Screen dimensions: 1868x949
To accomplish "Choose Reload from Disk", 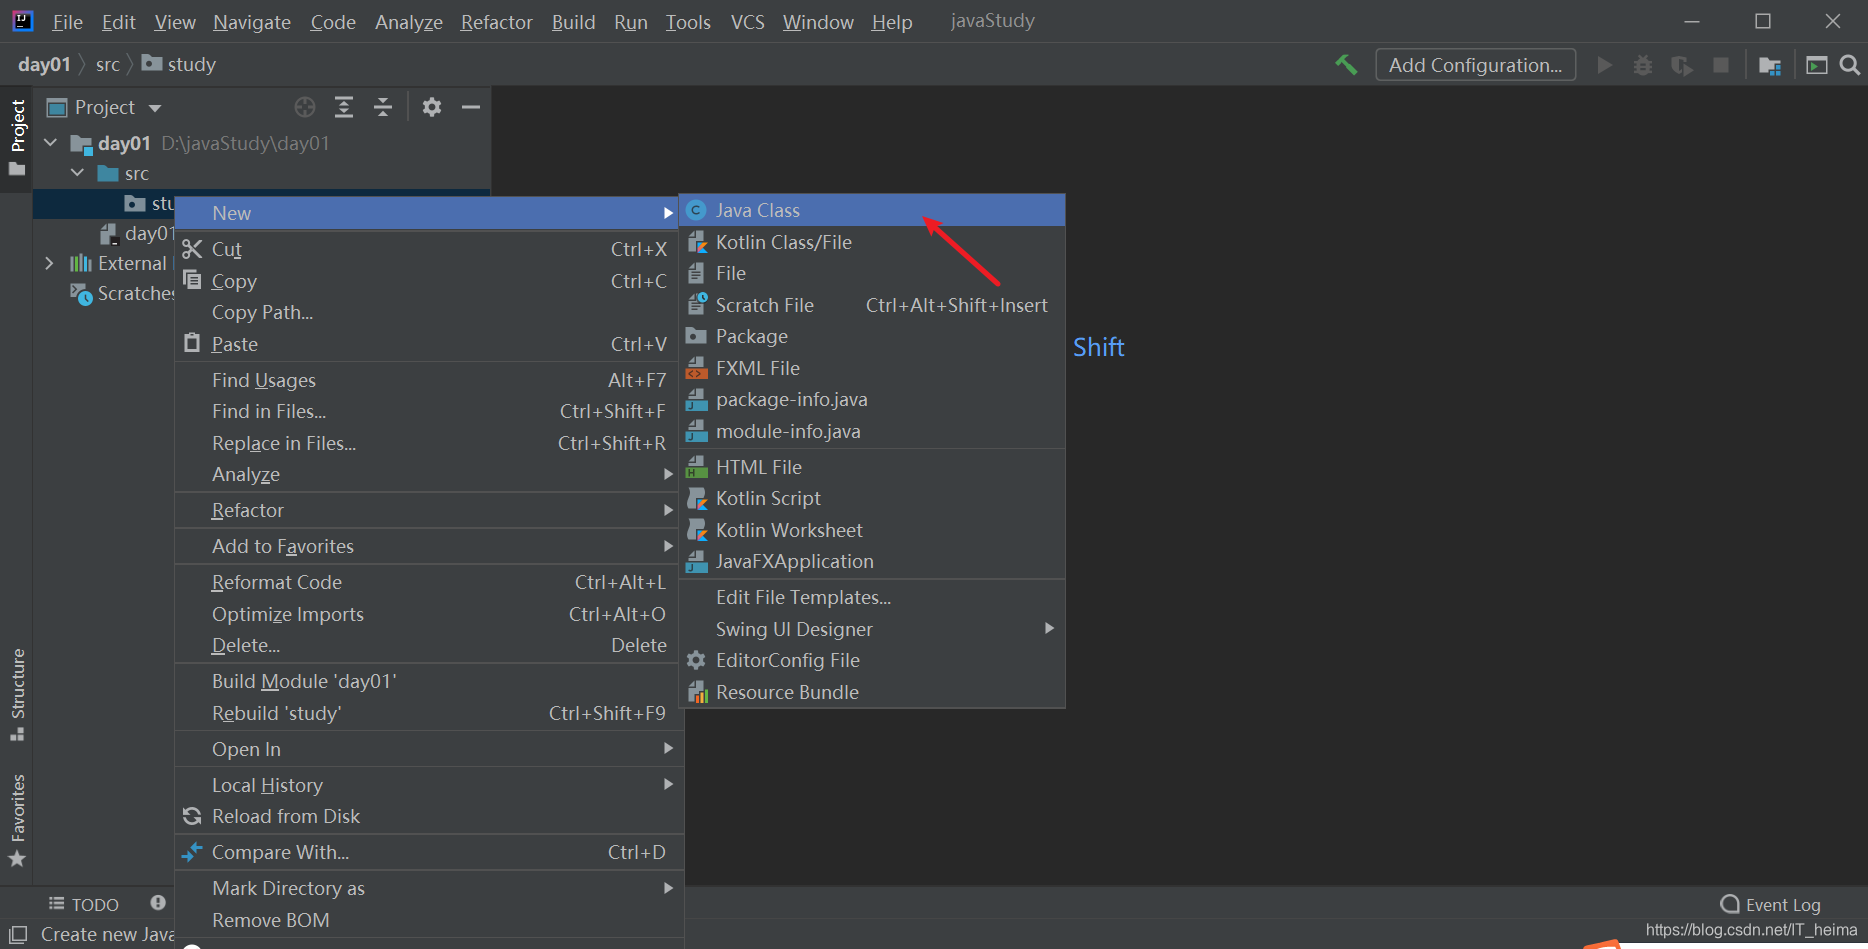I will tap(429, 816).
